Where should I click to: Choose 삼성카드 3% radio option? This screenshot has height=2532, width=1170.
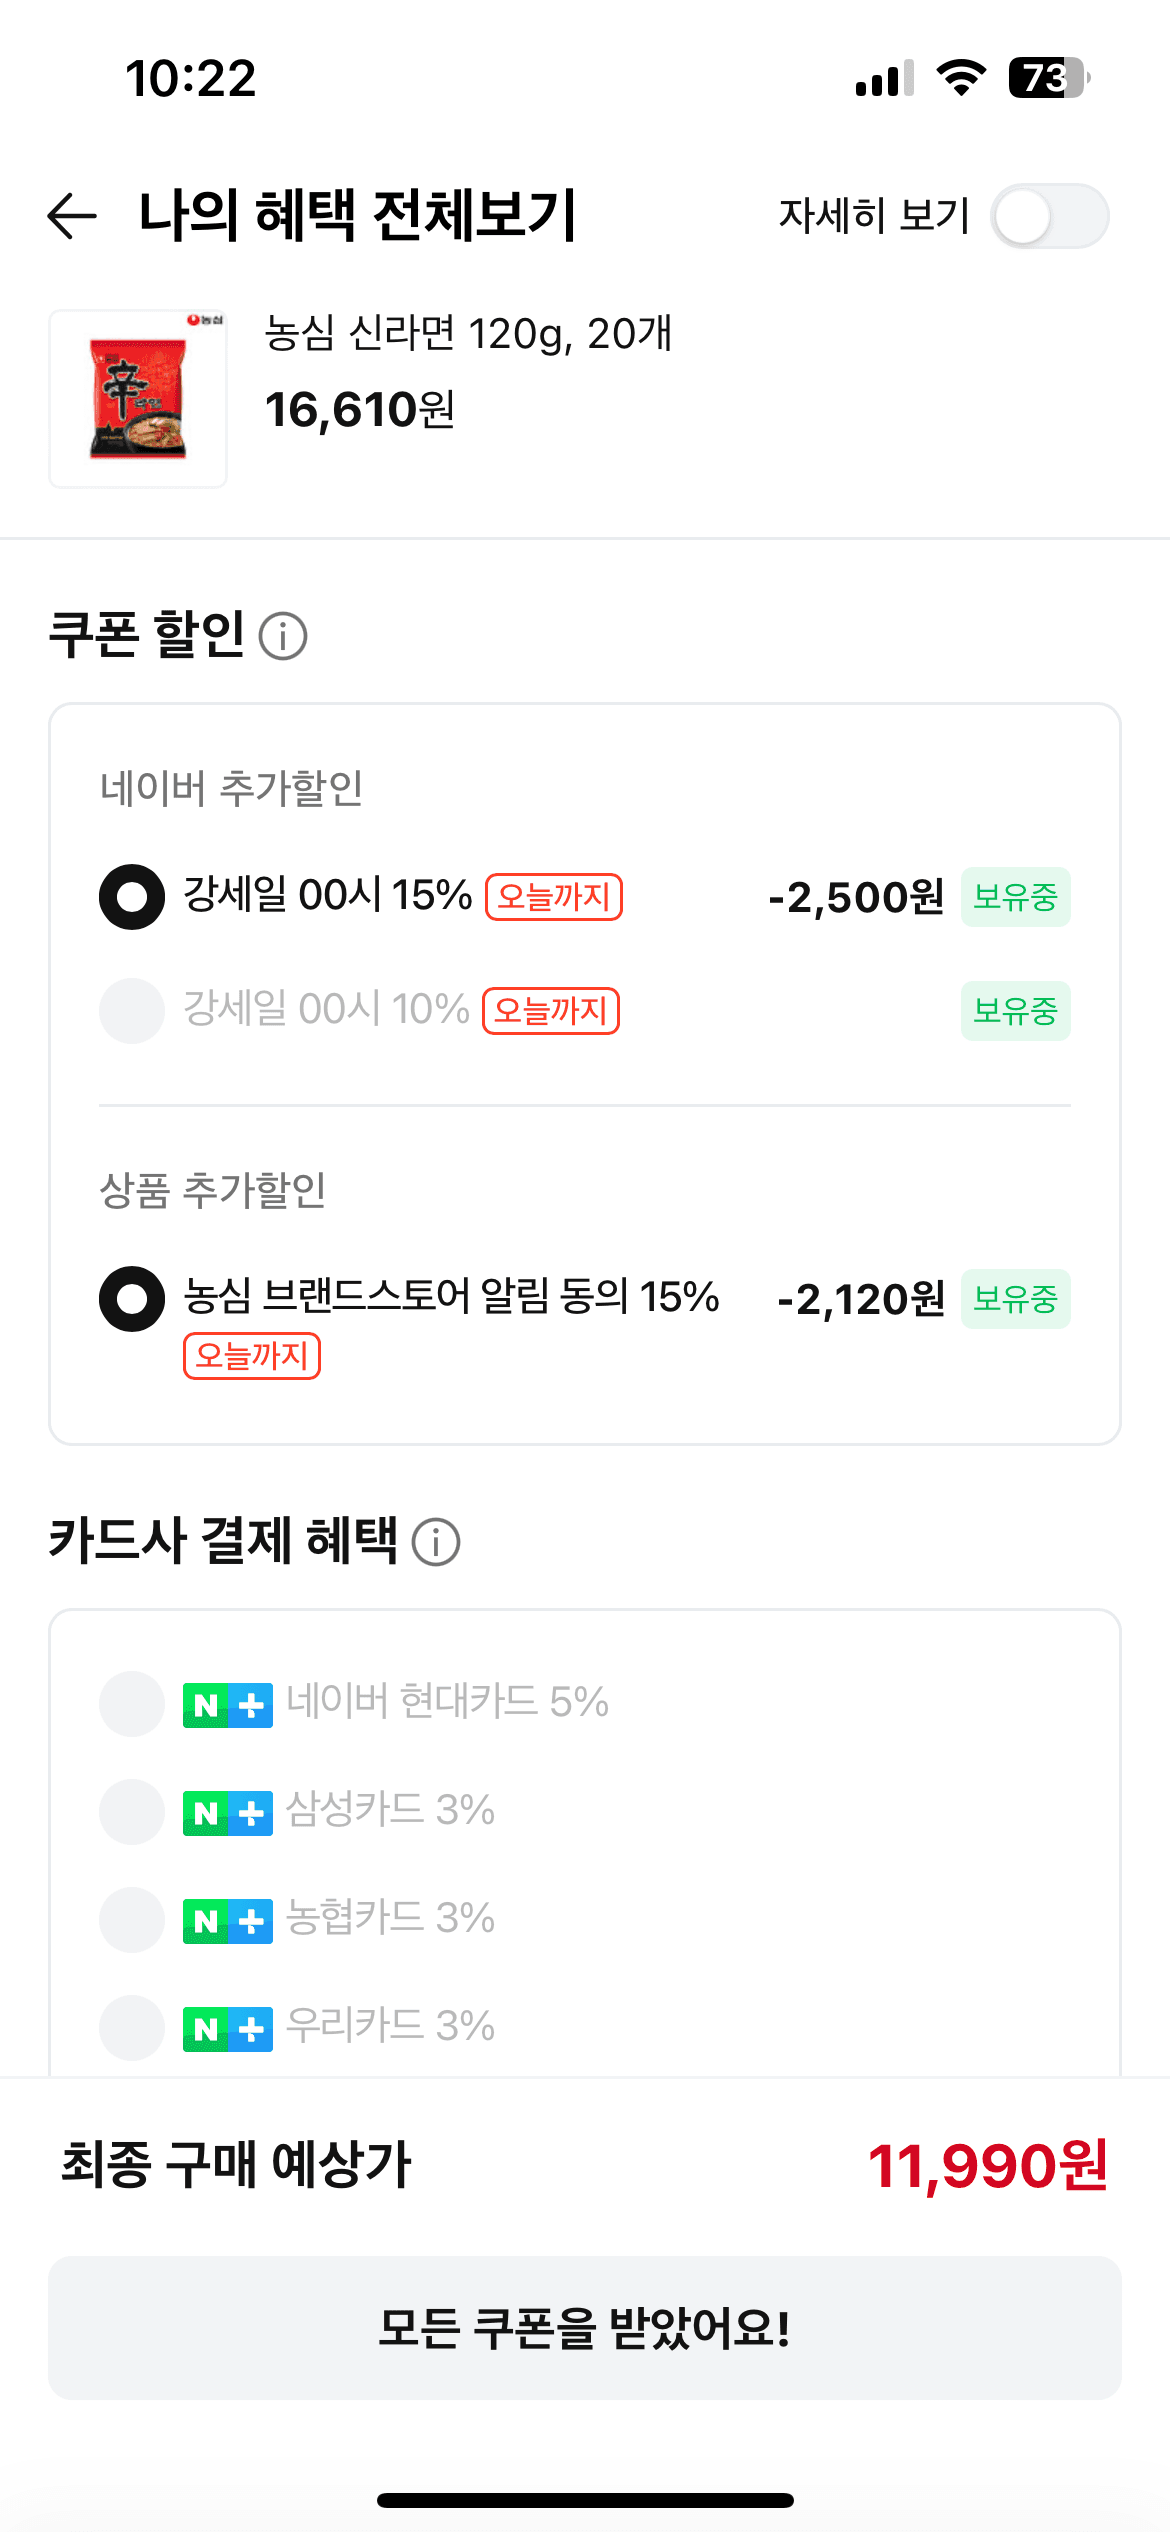[132, 1812]
